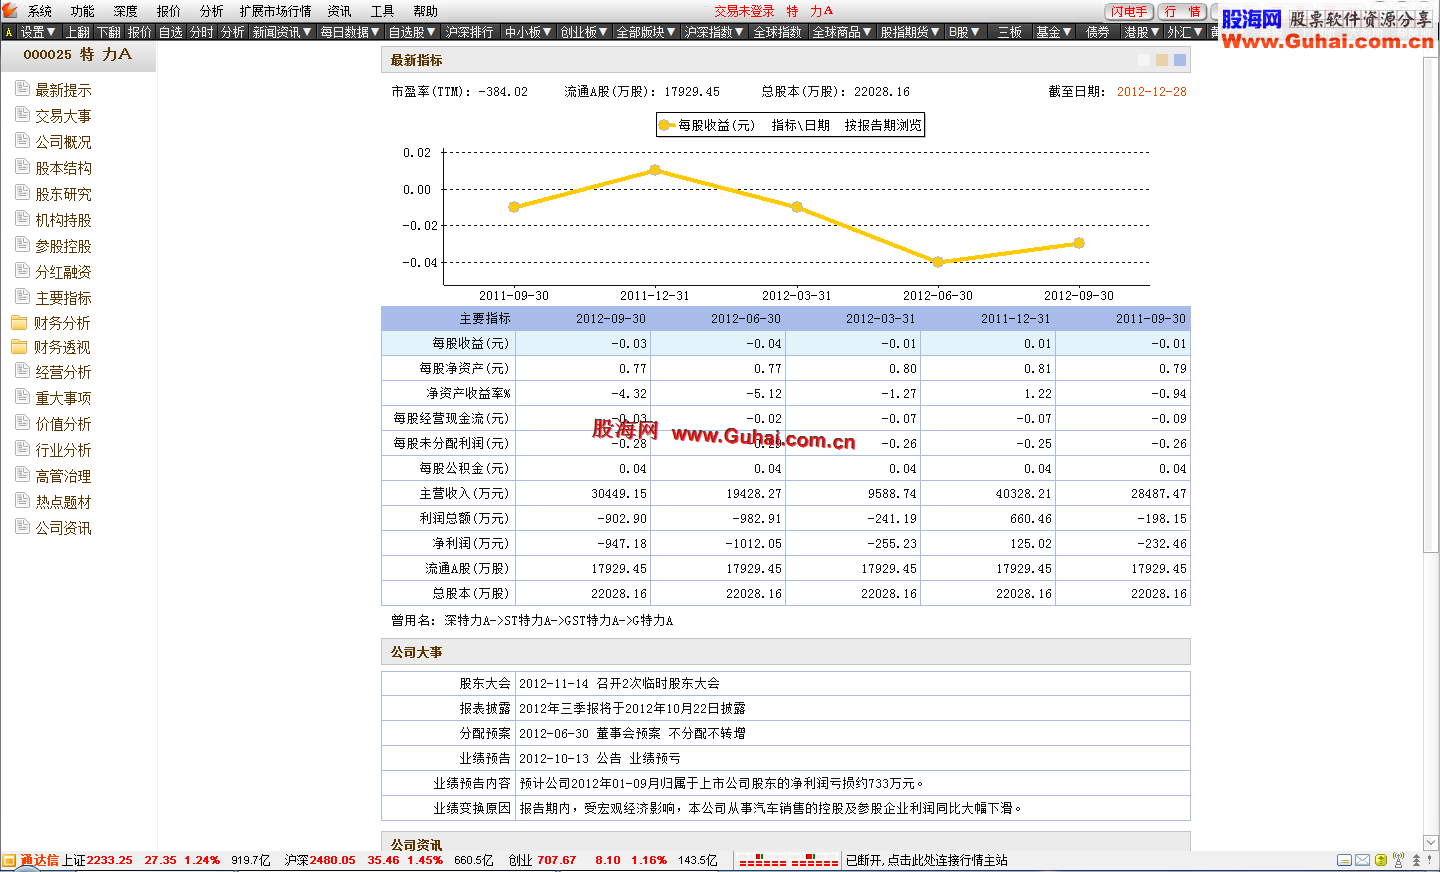Open the 深度 menu
The image size is (1440, 872).
(x=126, y=11)
